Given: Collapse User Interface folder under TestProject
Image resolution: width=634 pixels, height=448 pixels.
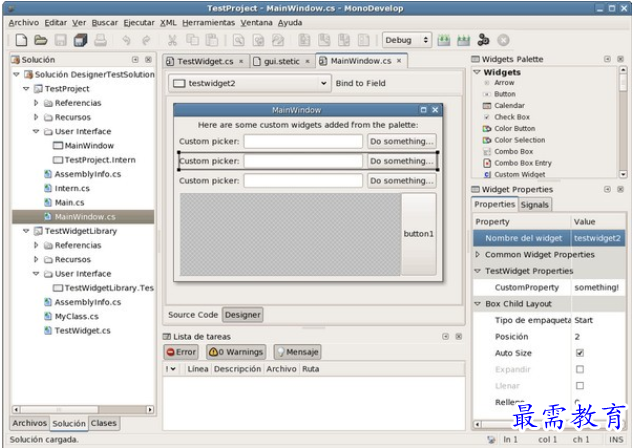Looking at the screenshot, I should click(x=36, y=131).
